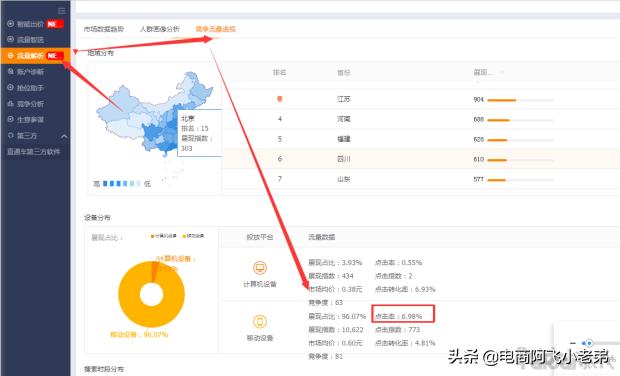Switch to the 人群画像分析 tab
The height and width of the screenshot is (376, 620).
click(x=160, y=29)
